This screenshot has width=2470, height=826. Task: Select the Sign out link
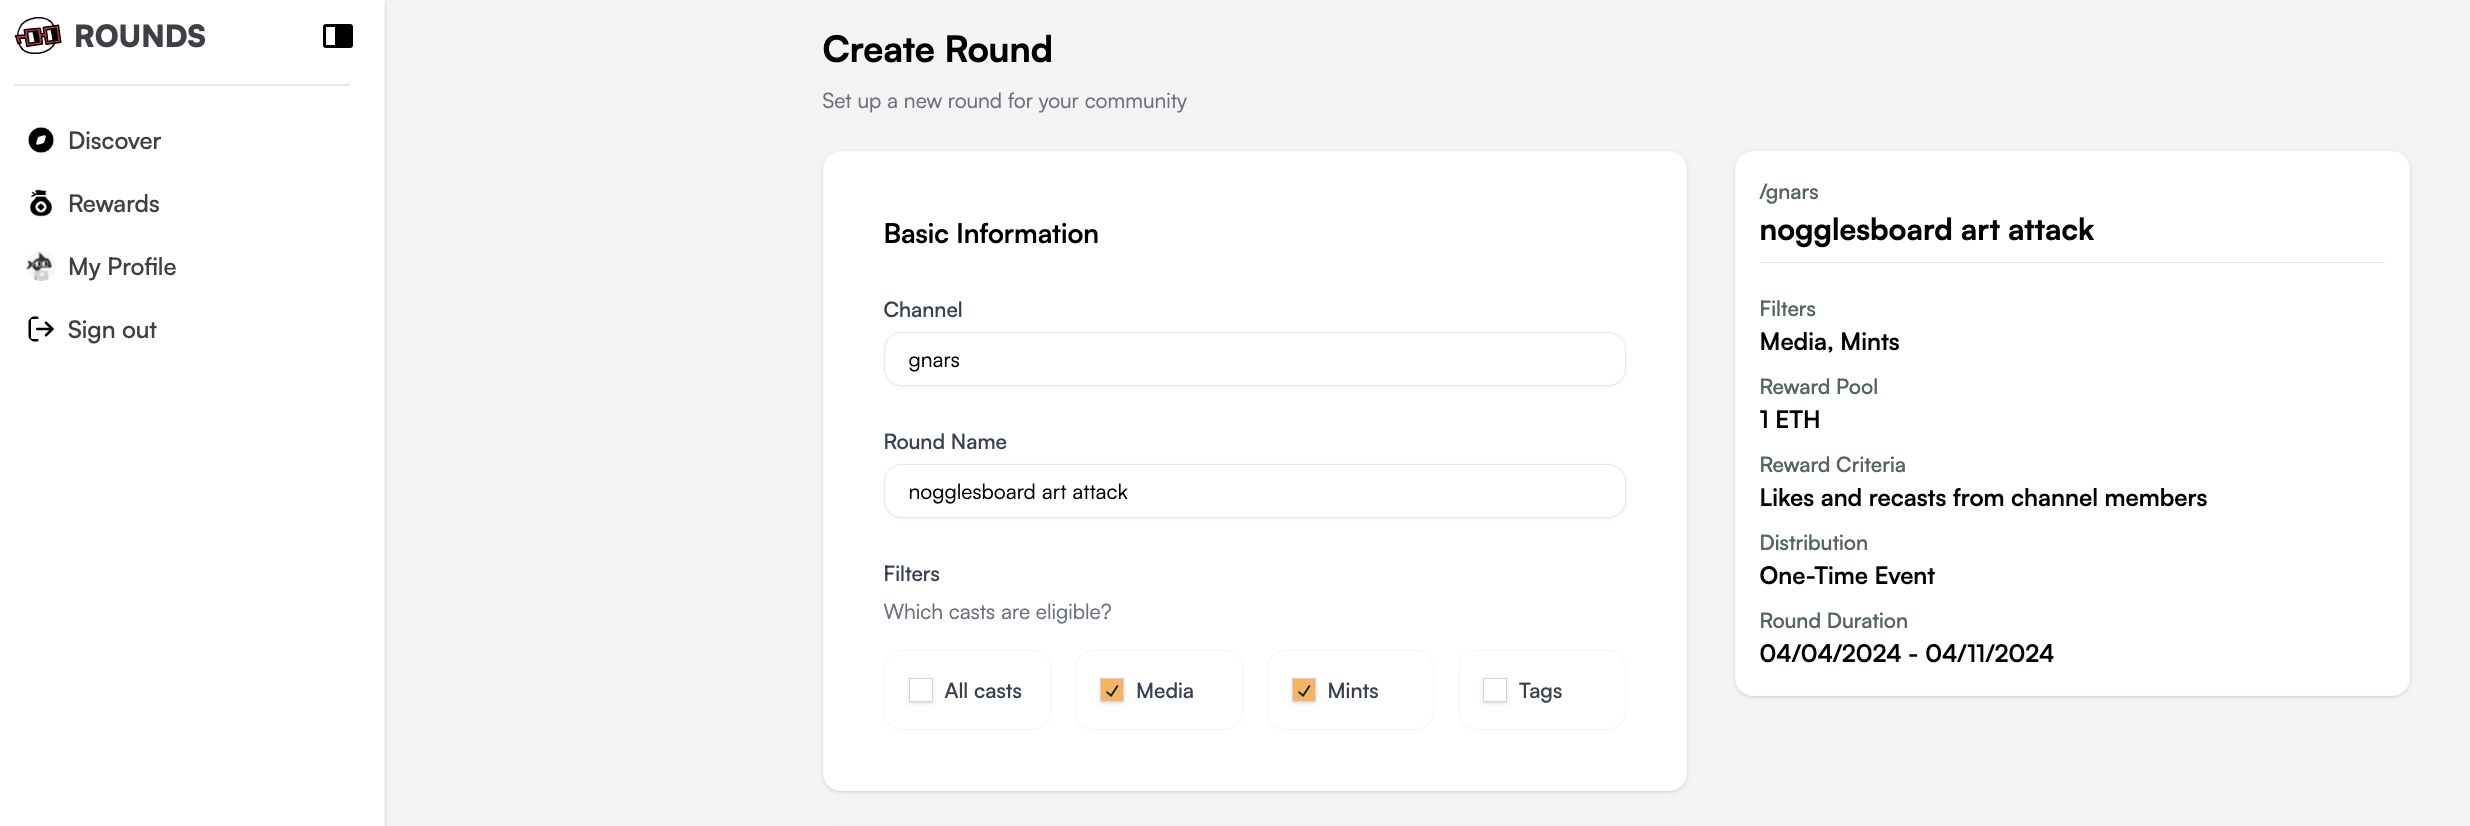pyautogui.click(x=112, y=330)
